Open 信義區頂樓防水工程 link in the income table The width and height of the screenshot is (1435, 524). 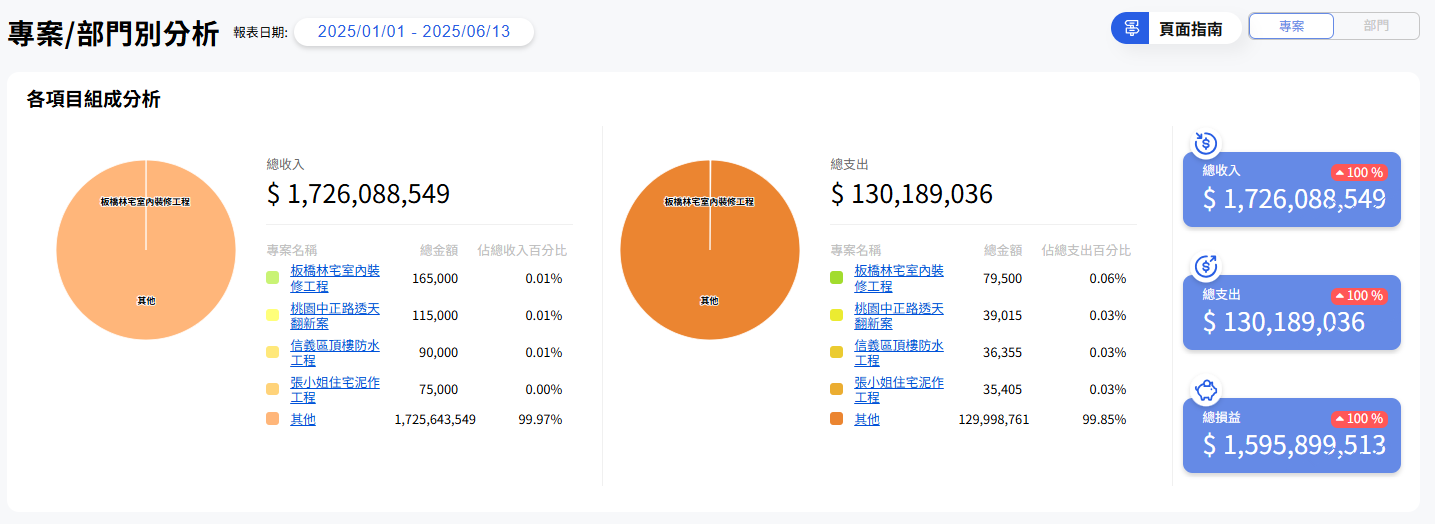point(335,352)
